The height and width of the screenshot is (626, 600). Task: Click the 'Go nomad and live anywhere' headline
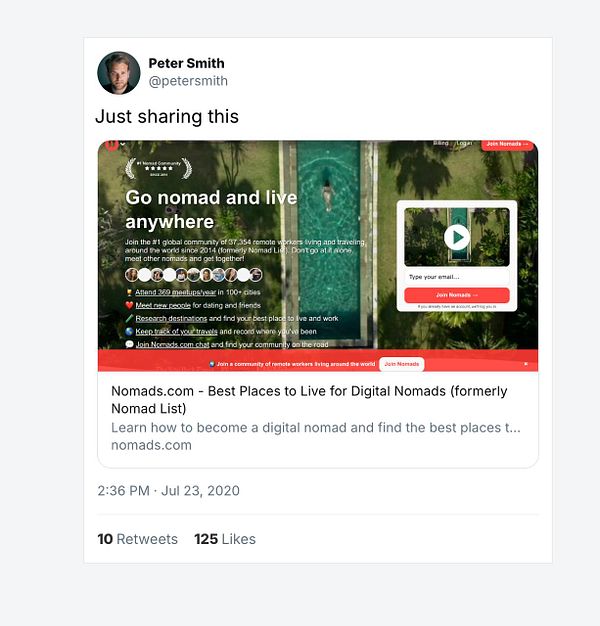211,210
